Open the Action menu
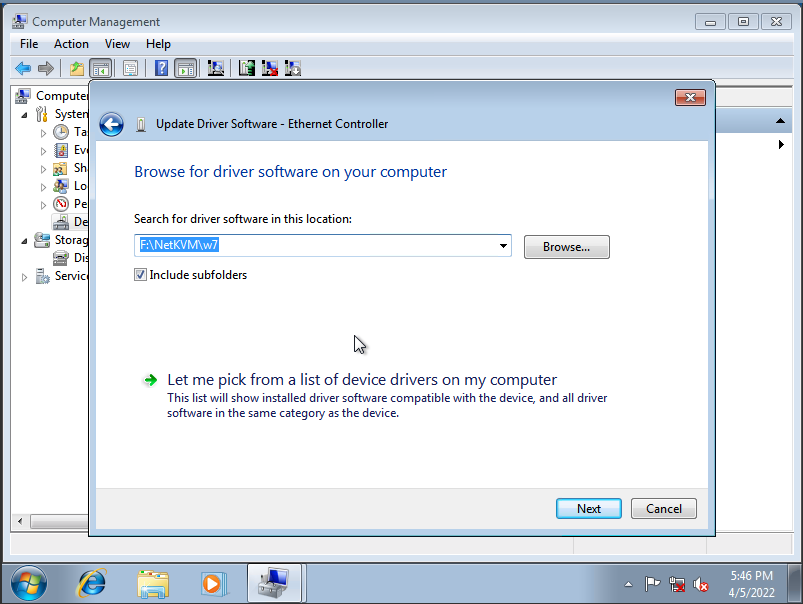 [x=71, y=43]
